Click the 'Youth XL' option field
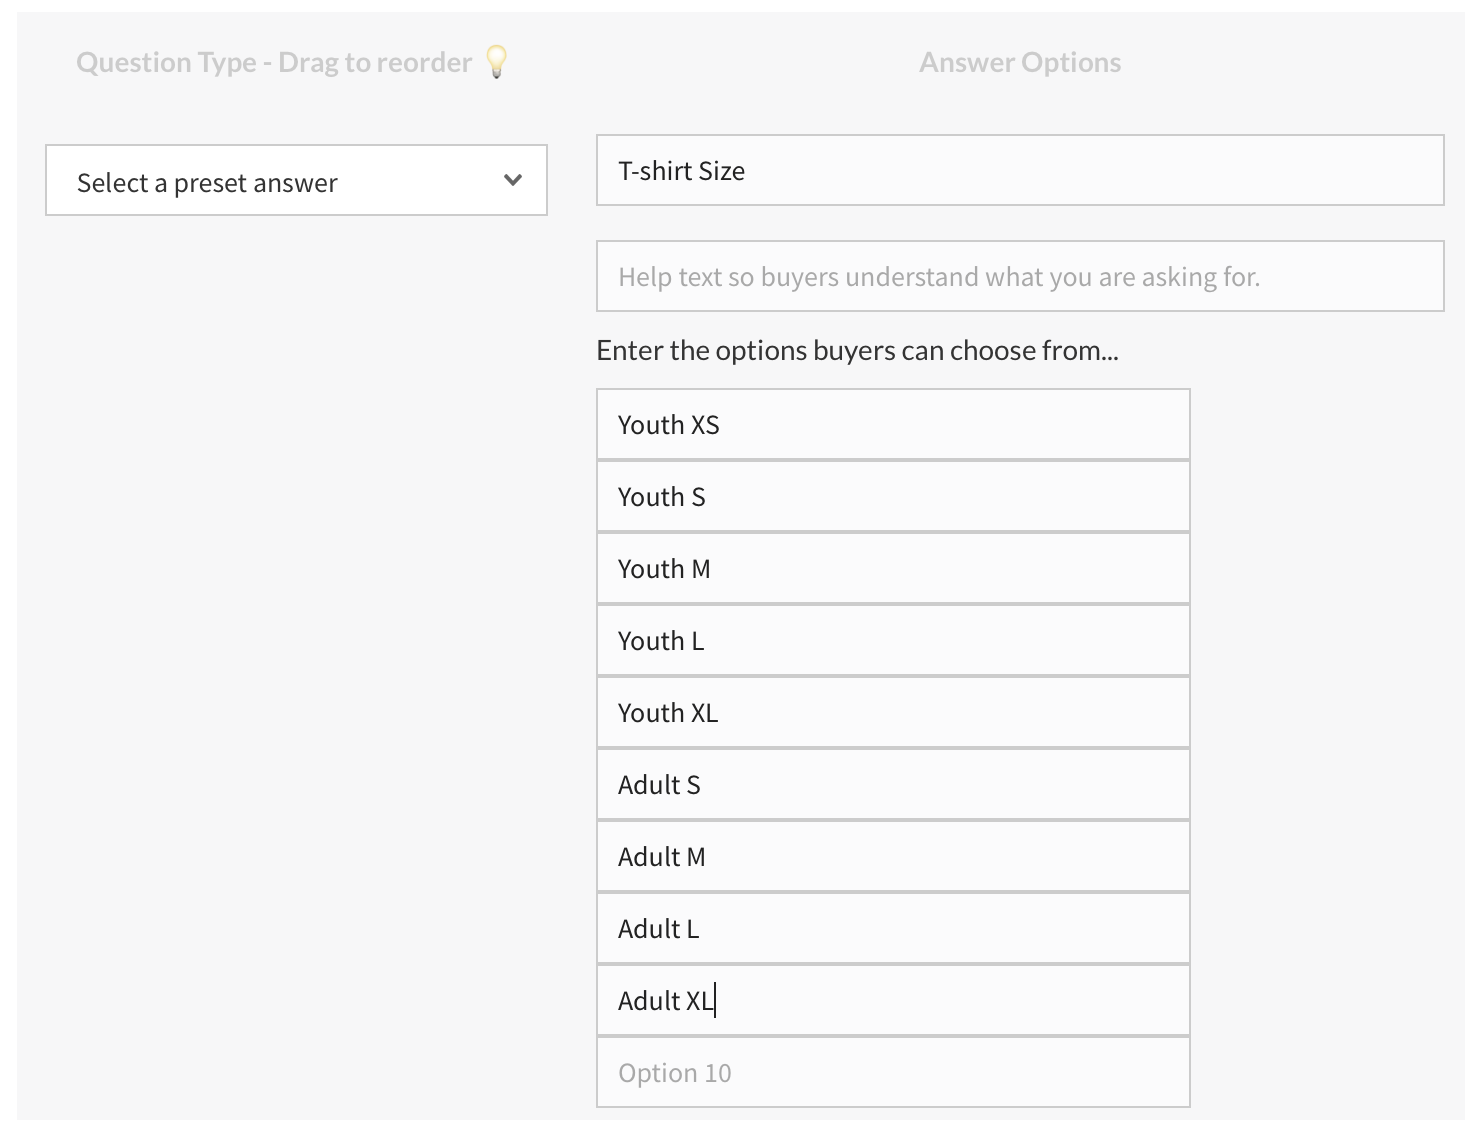Viewport: 1484px width, 1136px height. 893,713
